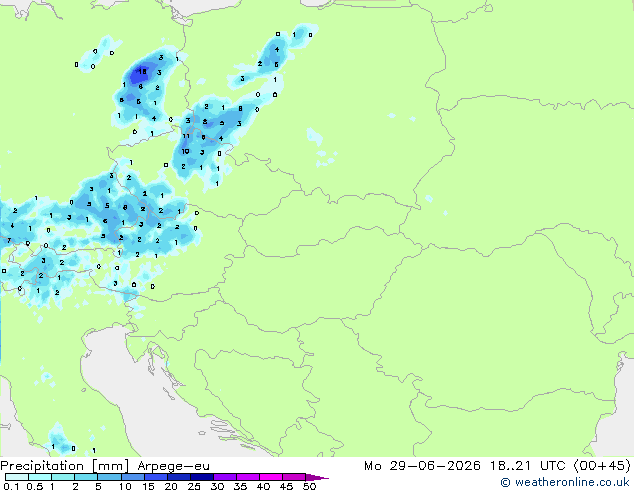The image size is (634, 490).
Task: Open the weatheronline.co.uk copyright link
Action: point(565,482)
